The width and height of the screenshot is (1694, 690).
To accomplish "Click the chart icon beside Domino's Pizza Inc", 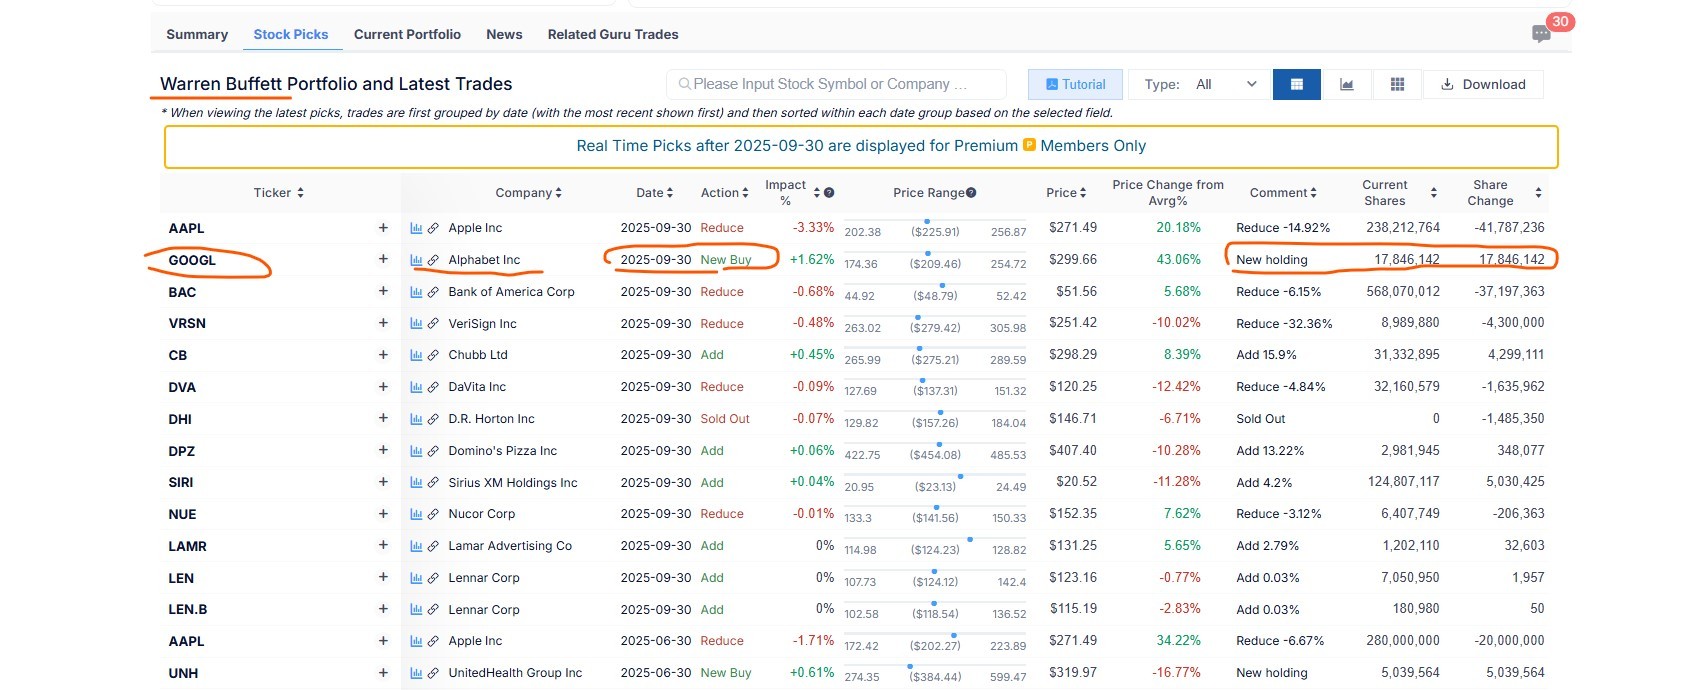I will 416,451.
